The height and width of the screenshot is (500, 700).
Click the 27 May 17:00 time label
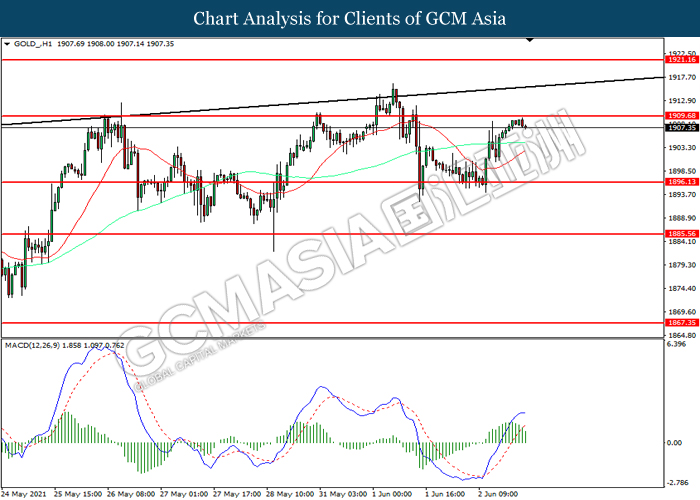(237, 494)
